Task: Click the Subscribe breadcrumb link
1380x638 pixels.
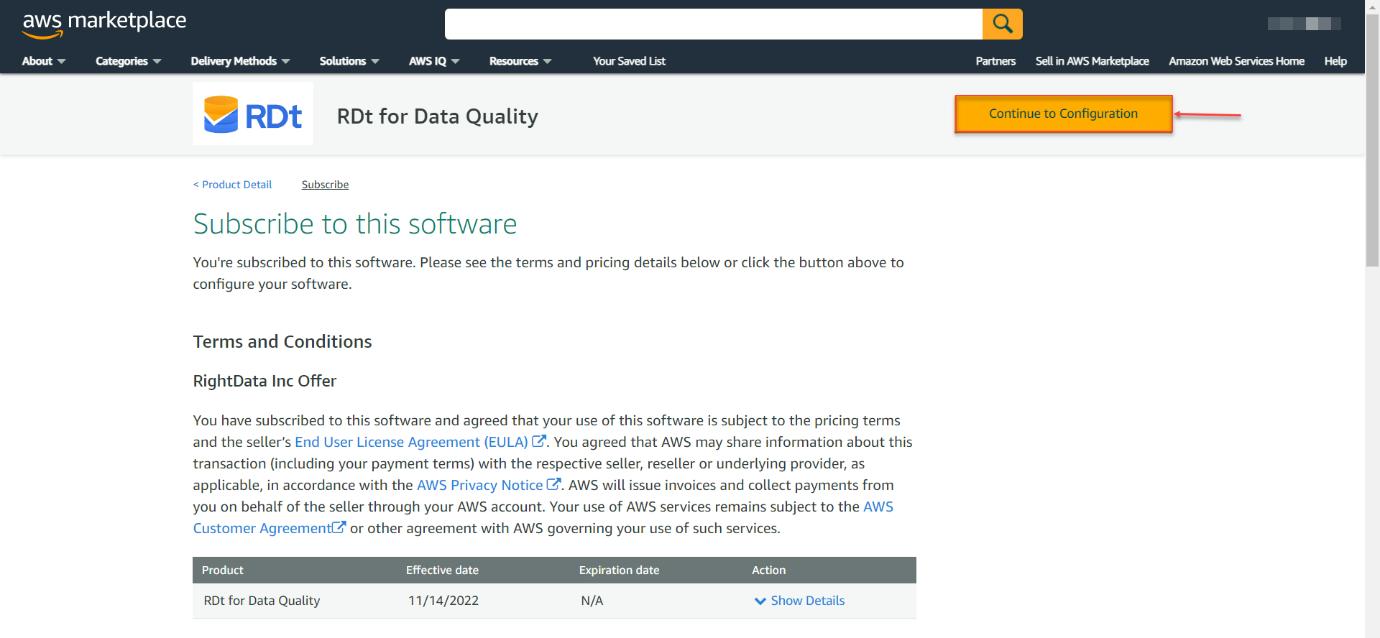Action: [325, 184]
